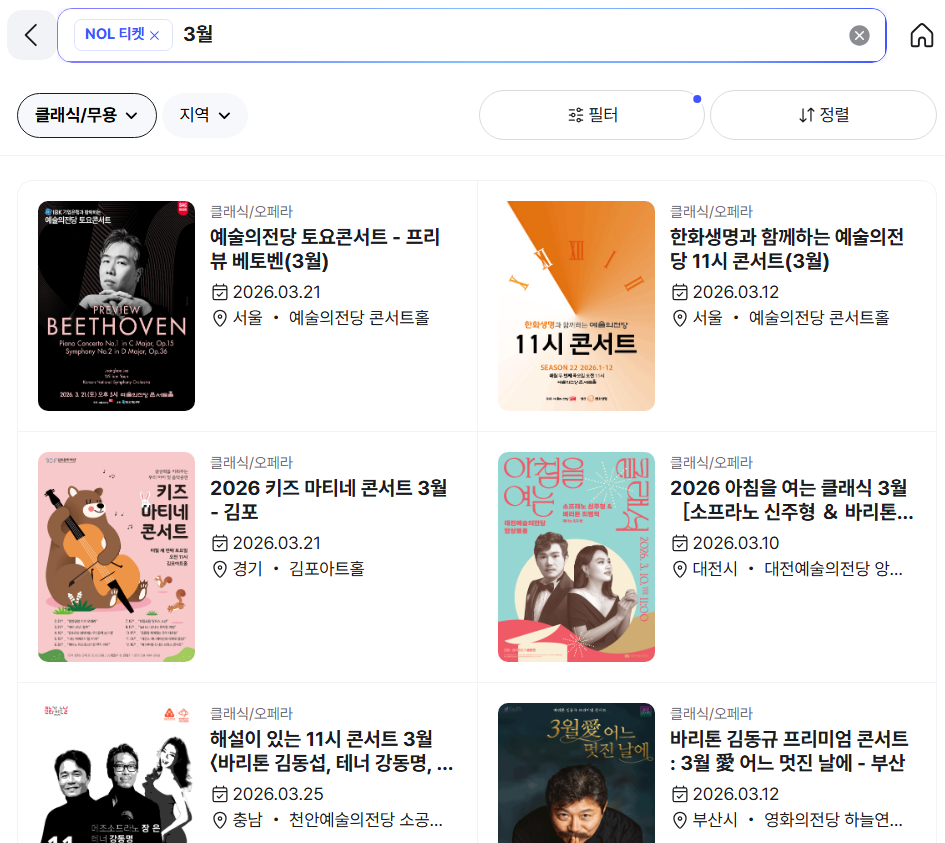Open 3월 愛 어느 멋진 날에 poster
945x843 pixels.
click(x=576, y=773)
